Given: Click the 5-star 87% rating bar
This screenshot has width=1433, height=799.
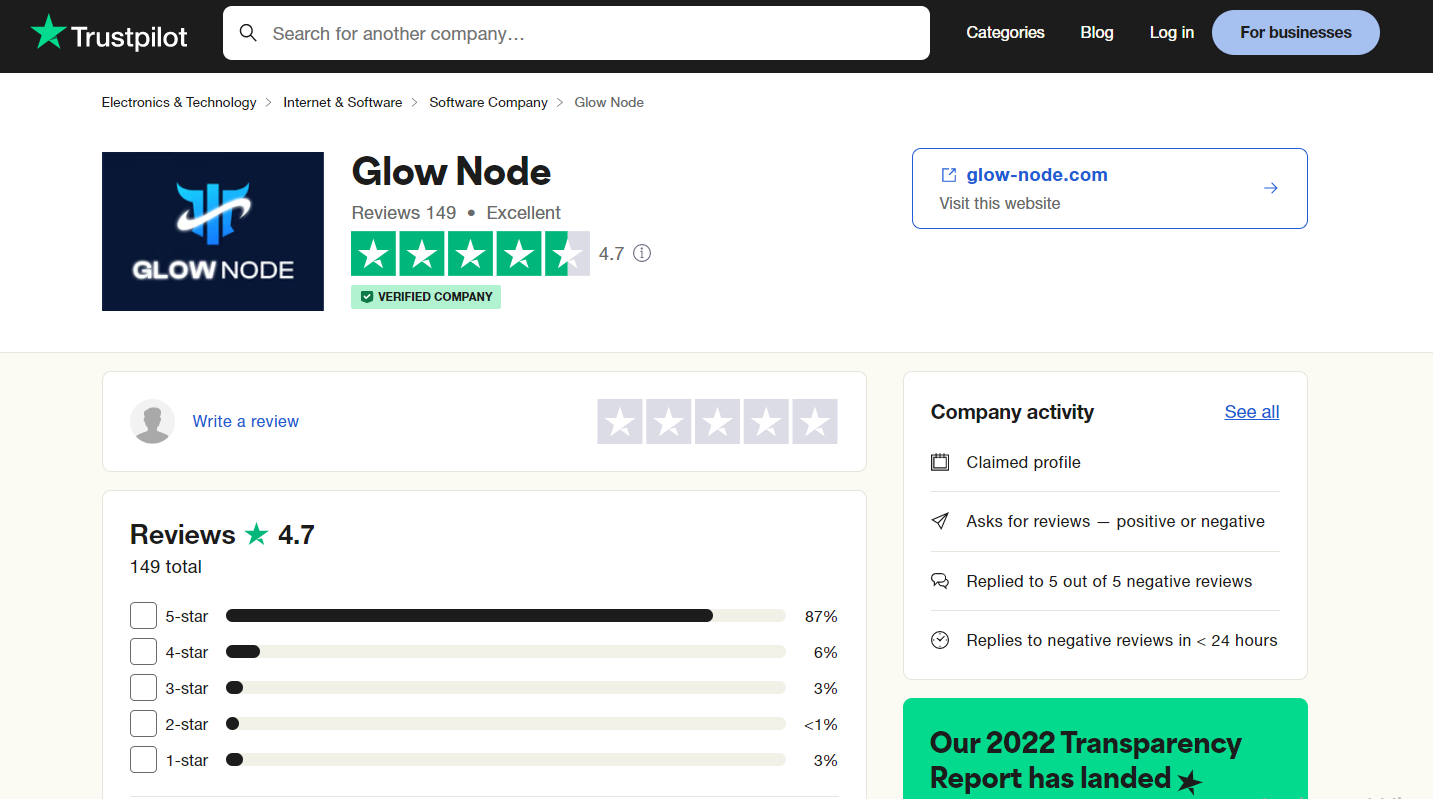Looking at the screenshot, I should (506, 616).
